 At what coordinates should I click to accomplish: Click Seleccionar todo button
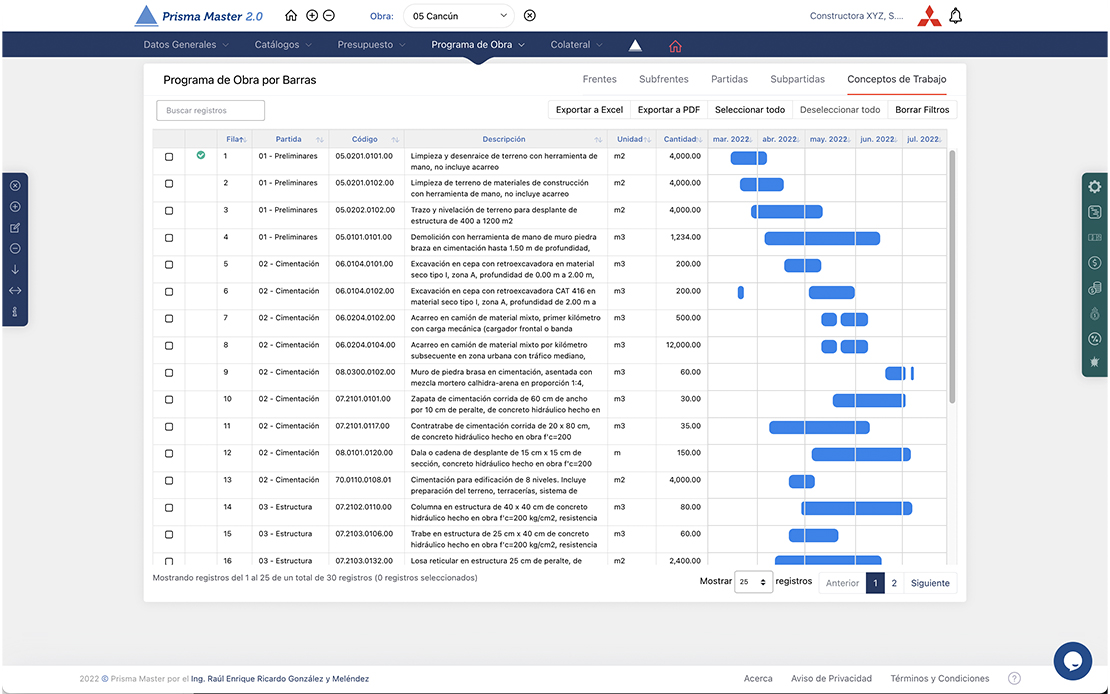[750, 110]
